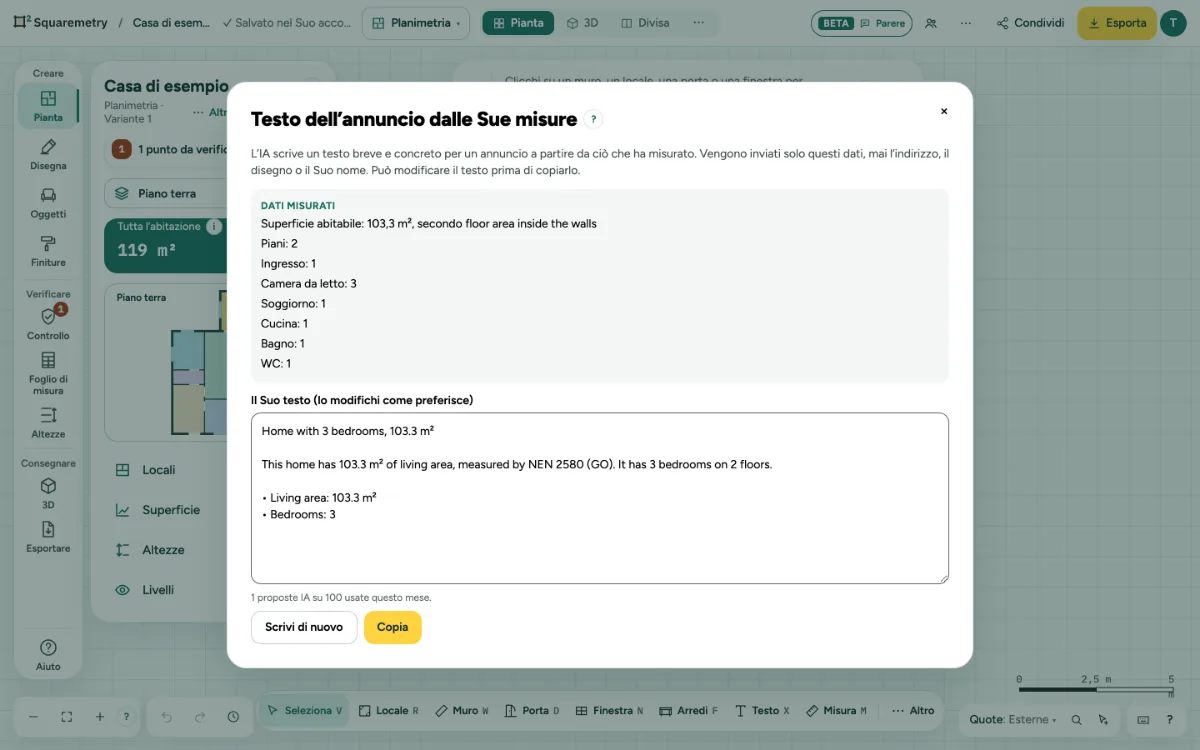Viewport: 1200px width, 750px height.
Task: Open the Aiuto help button
Action: point(48,655)
